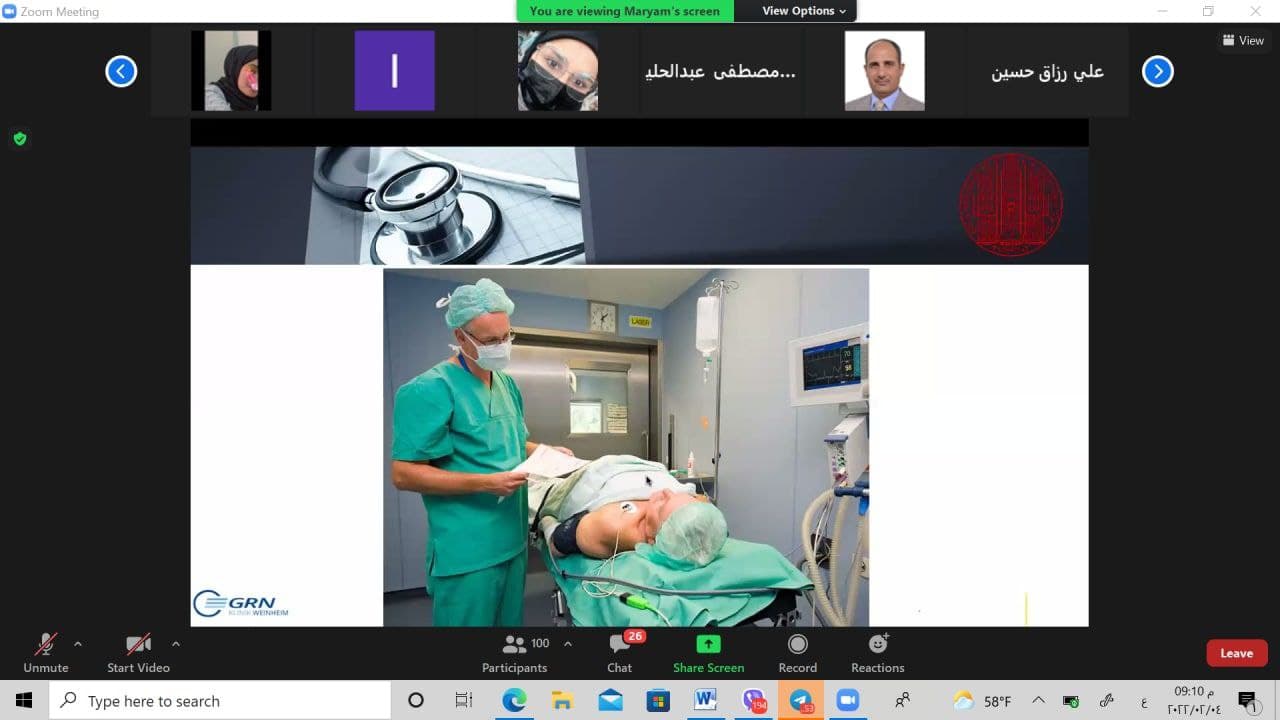This screenshot has width=1280, height=720.
Task: Click the Zoom icon on the taskbar
Action: [x=848, y=700]
